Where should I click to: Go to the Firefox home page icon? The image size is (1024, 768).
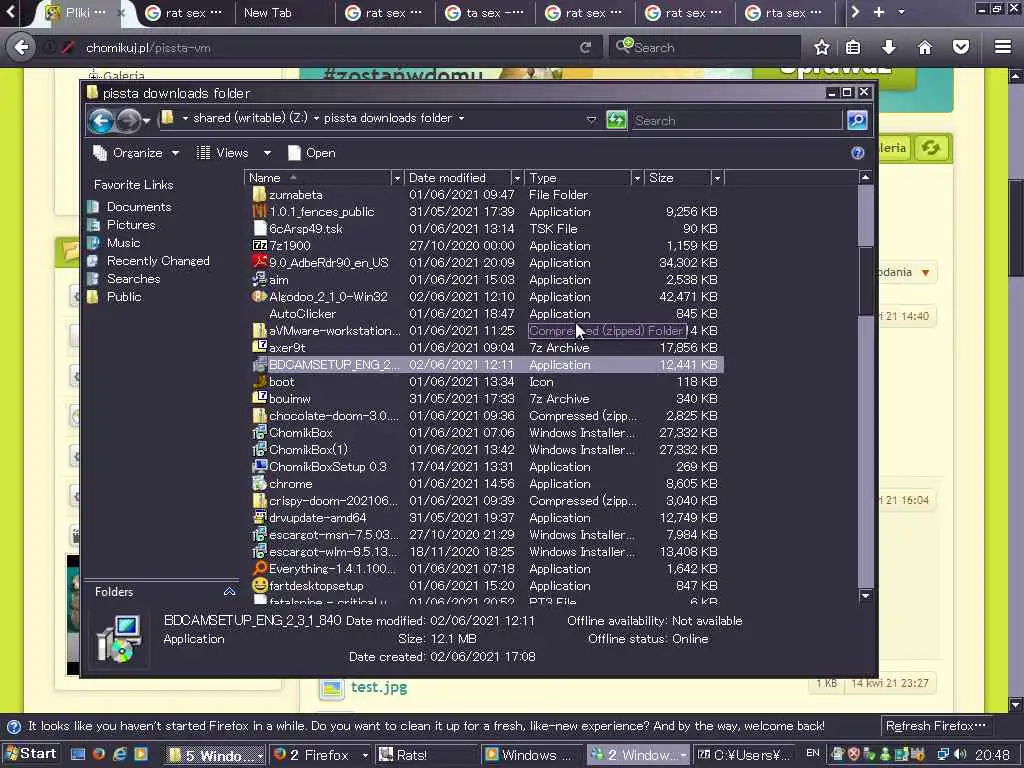point(925,47)
